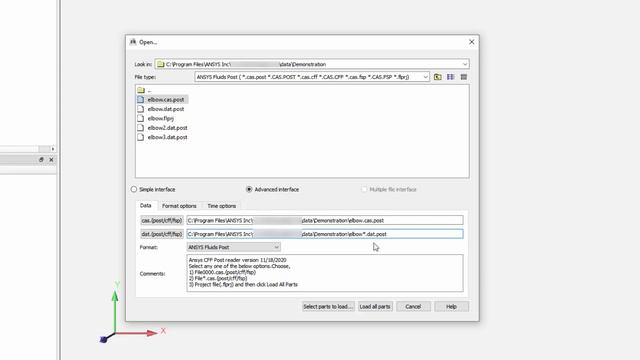Screen dimensions: 640x360
Task: Click the cas.(post/cff/flsp) button
Action: (x=162, y=220)
